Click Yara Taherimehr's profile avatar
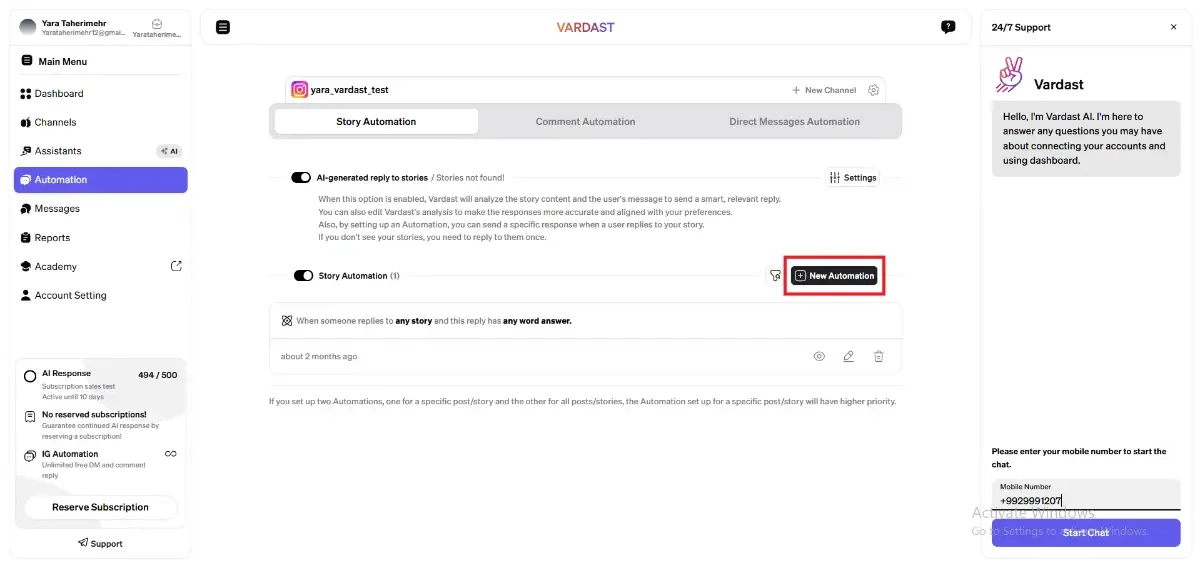The height and width of the screenshot is (568, 1200). (x=28, y=27)
